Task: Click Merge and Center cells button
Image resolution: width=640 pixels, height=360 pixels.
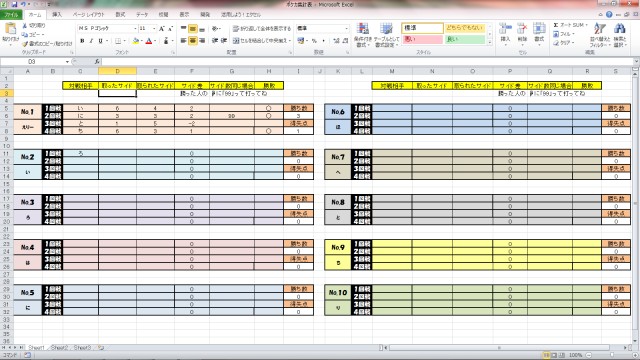Action: coord(262,41)
